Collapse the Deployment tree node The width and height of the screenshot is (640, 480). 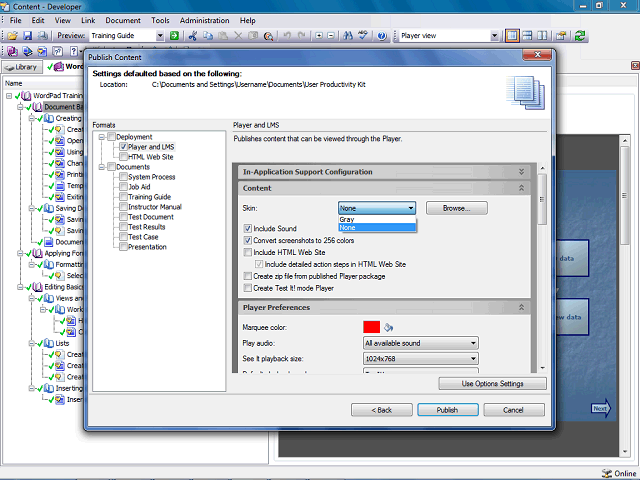tap(102, 137)
